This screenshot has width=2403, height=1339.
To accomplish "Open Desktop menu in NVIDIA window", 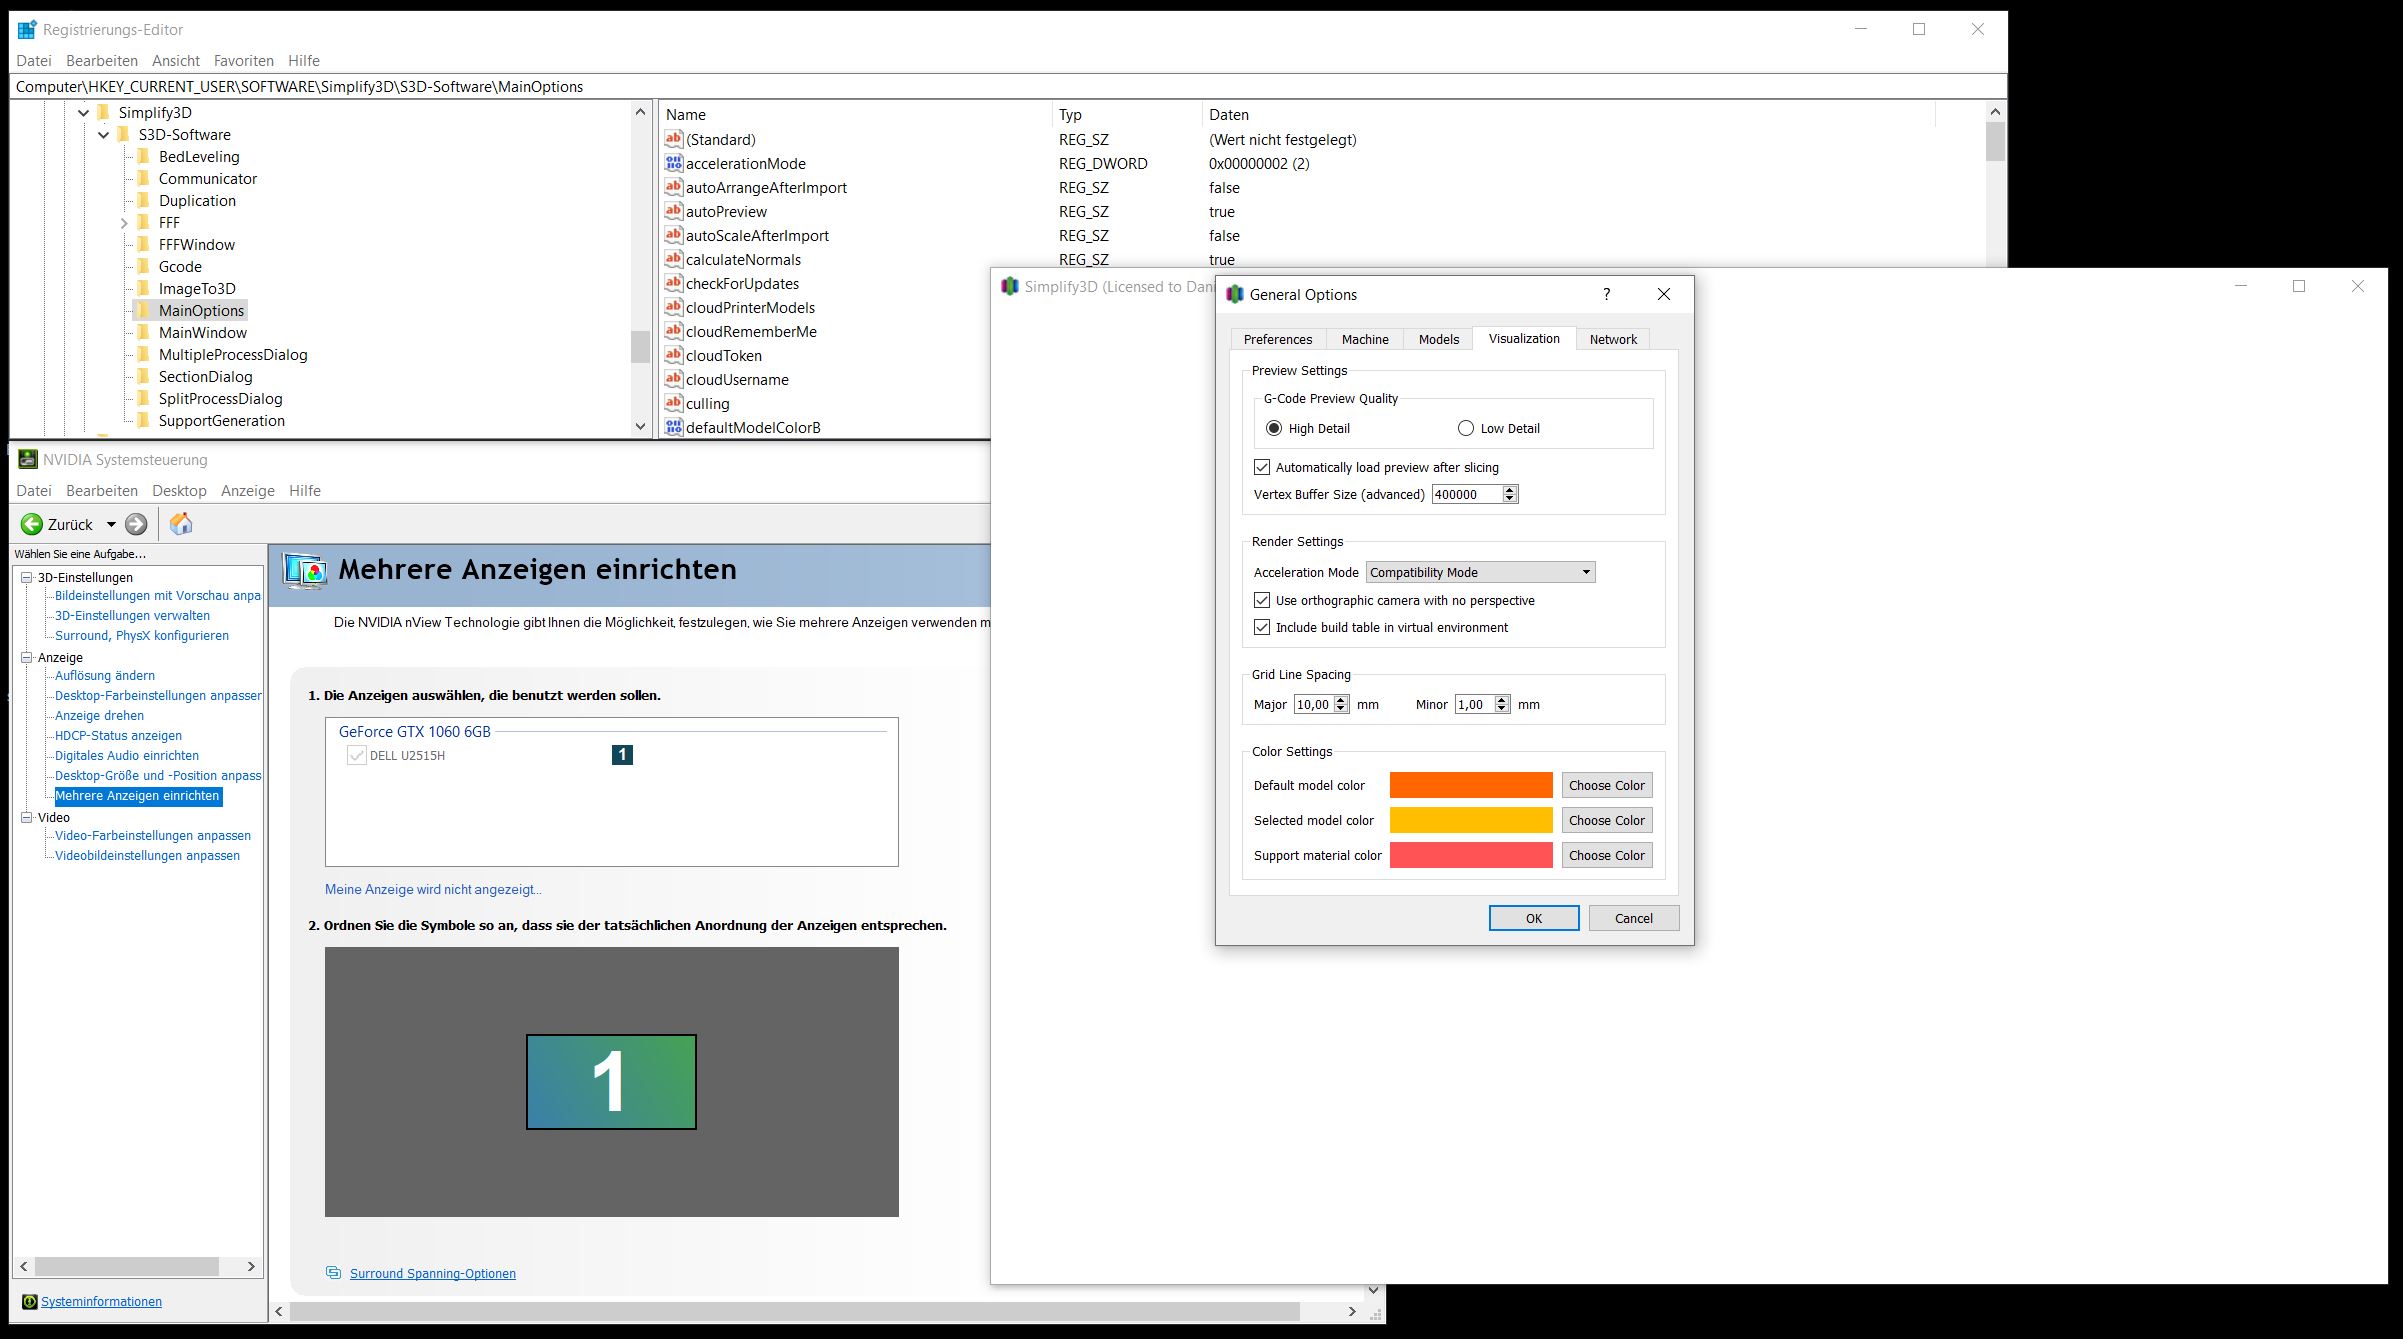I will [x=179, y=490].
